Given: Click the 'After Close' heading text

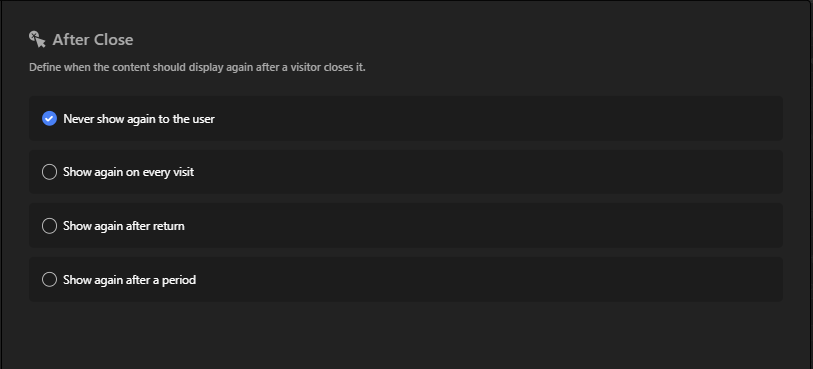Looking at the screenshot, I should point(93,40).
